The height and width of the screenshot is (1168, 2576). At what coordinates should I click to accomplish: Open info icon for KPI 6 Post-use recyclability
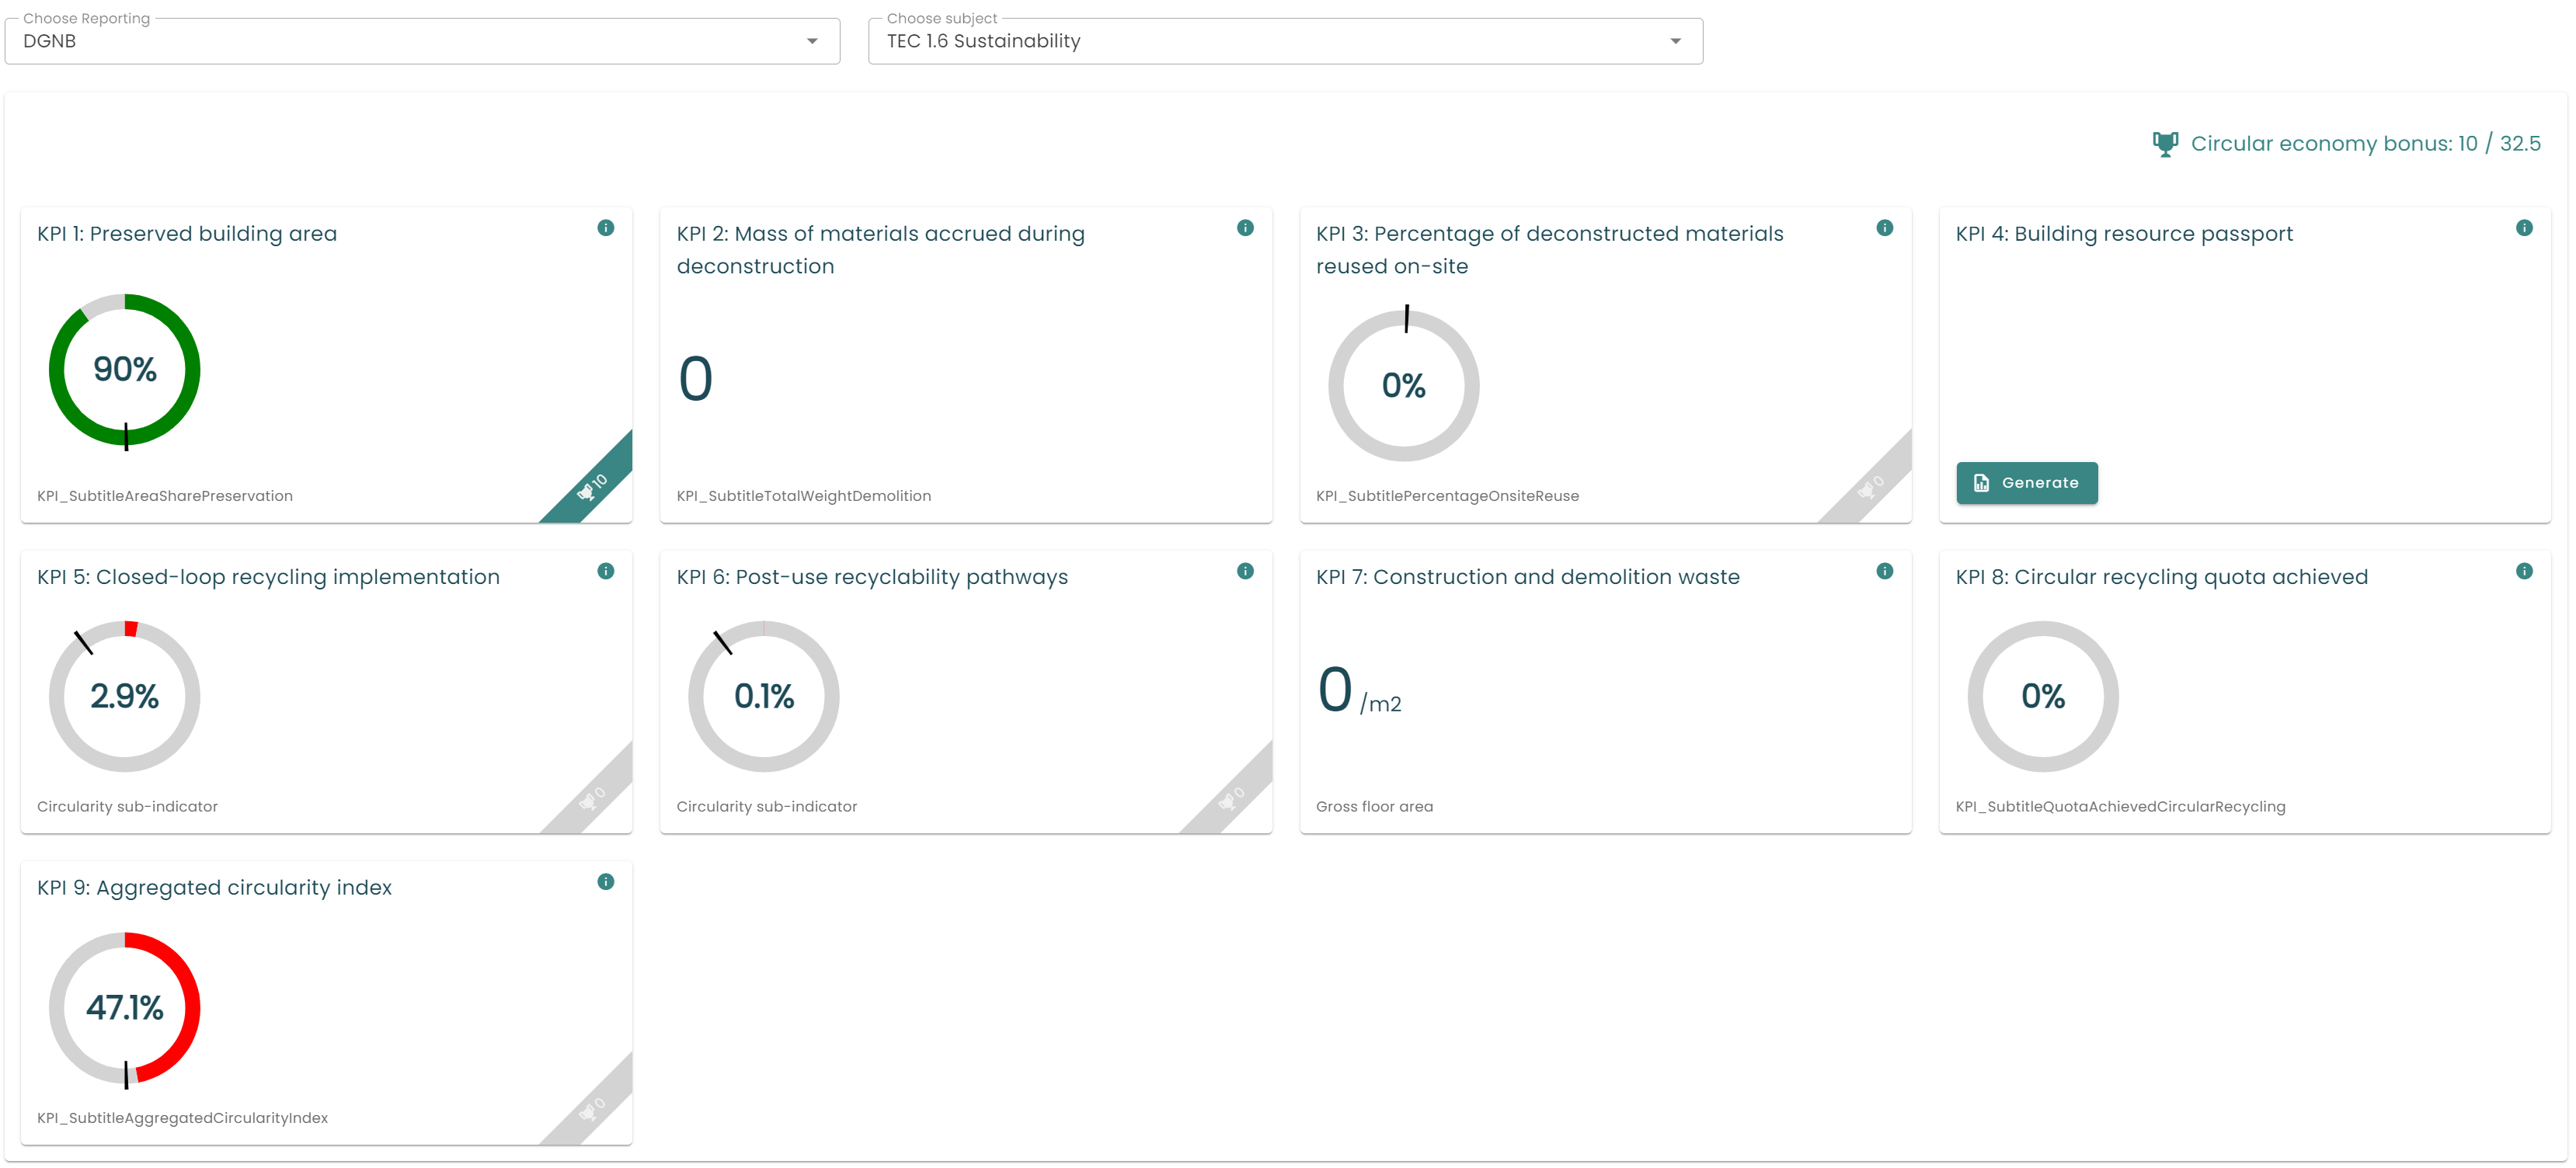click(1245, 571)
